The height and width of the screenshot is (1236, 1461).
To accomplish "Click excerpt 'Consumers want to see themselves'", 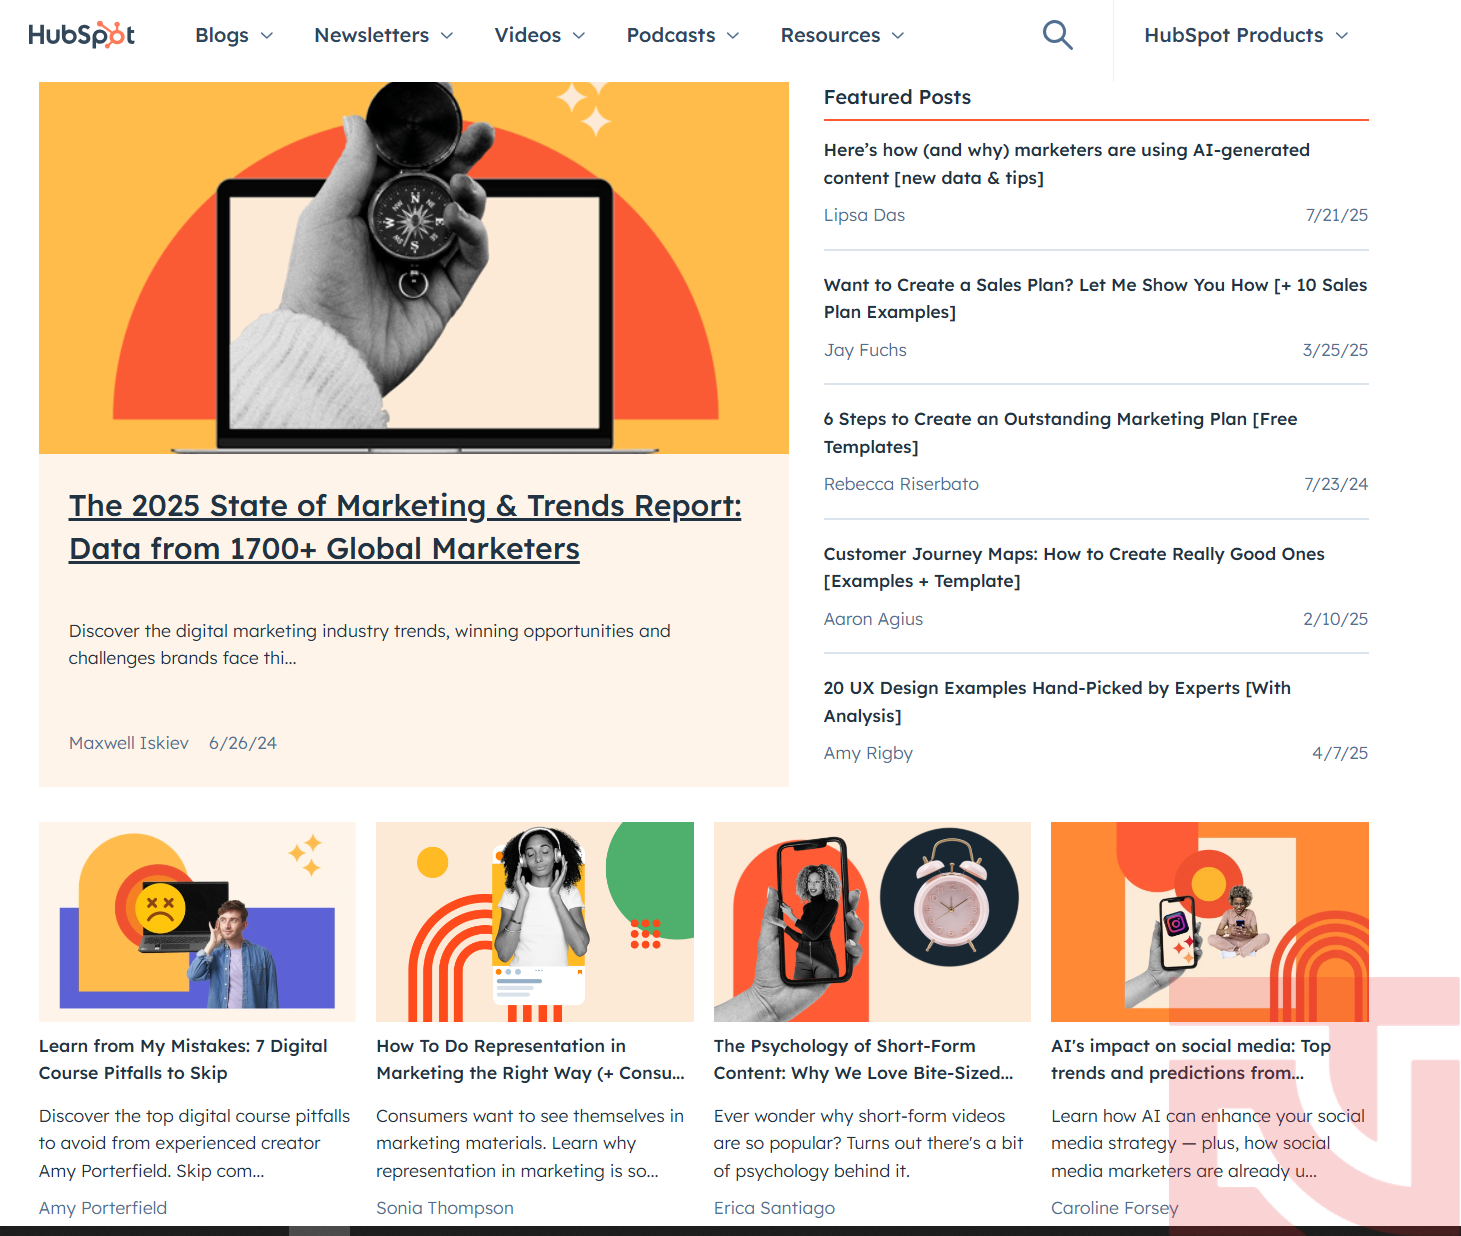I will (530, 1143).
